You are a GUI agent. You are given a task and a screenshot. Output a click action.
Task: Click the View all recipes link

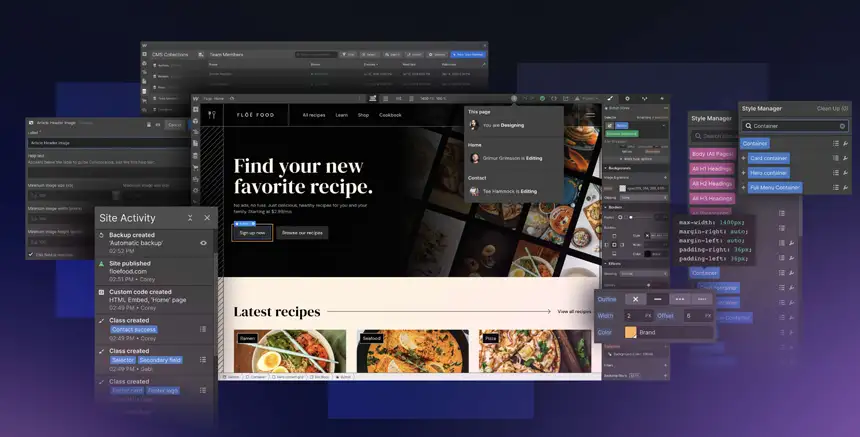(575, 312)
